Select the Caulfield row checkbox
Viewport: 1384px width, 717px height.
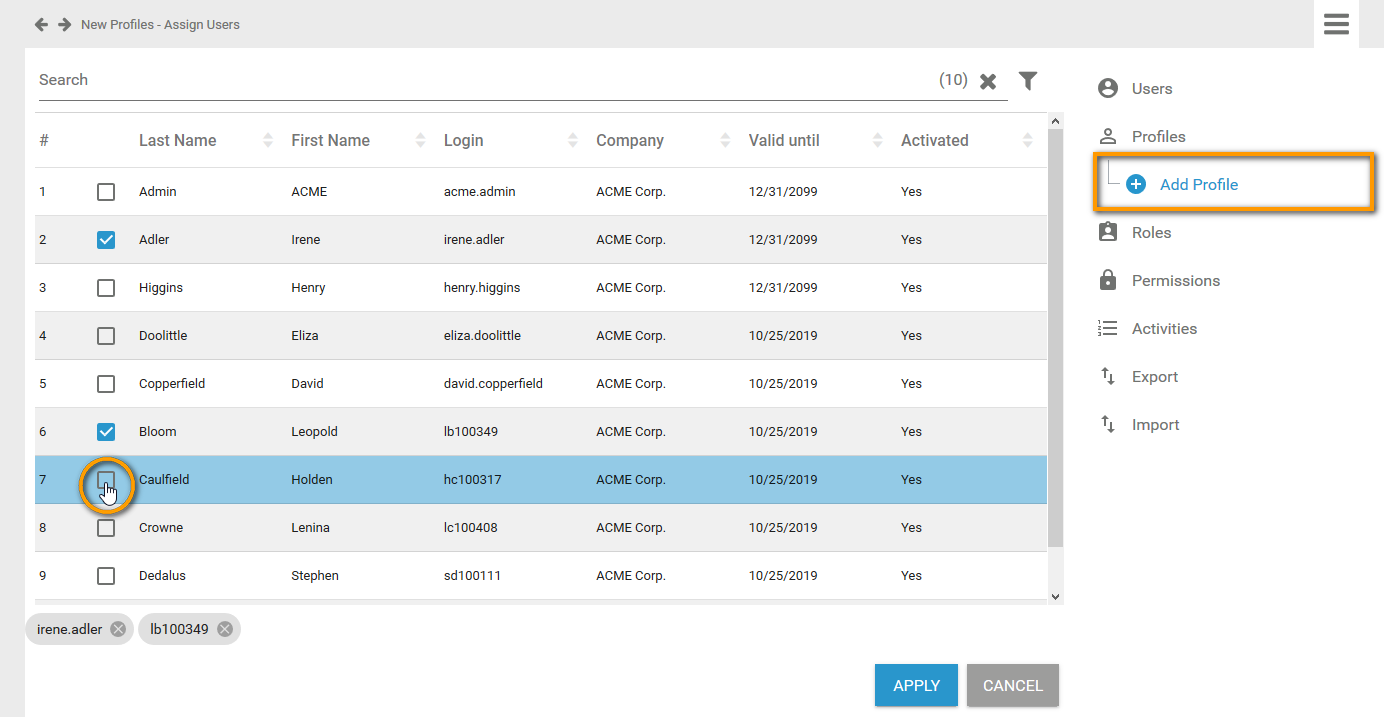pos(106,480)
